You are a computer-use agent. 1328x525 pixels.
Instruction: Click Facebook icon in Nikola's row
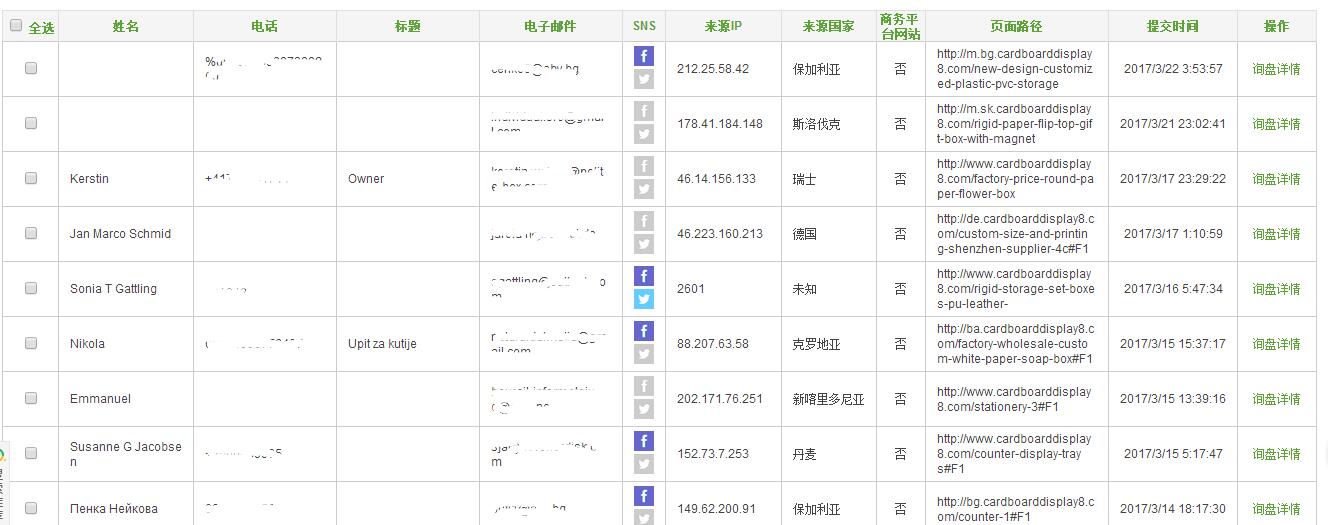click(644, 331)
